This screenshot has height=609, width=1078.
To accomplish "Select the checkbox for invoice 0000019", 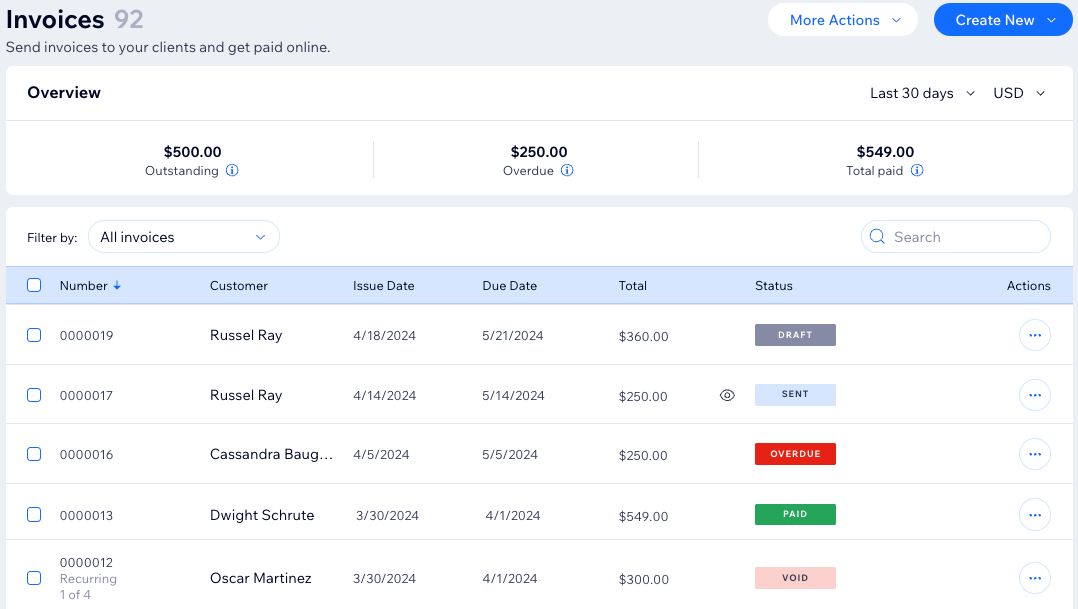I will click(34, 335).
